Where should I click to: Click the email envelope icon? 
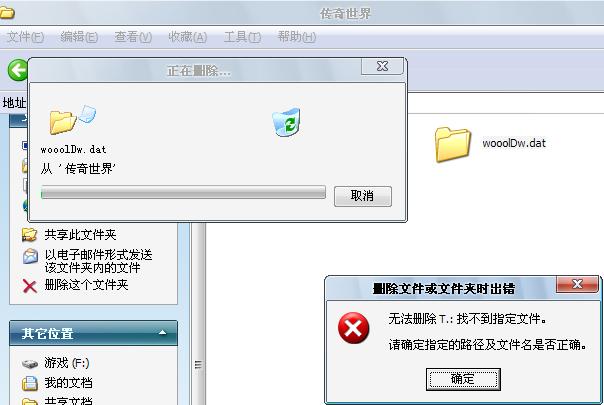(30, 256)
